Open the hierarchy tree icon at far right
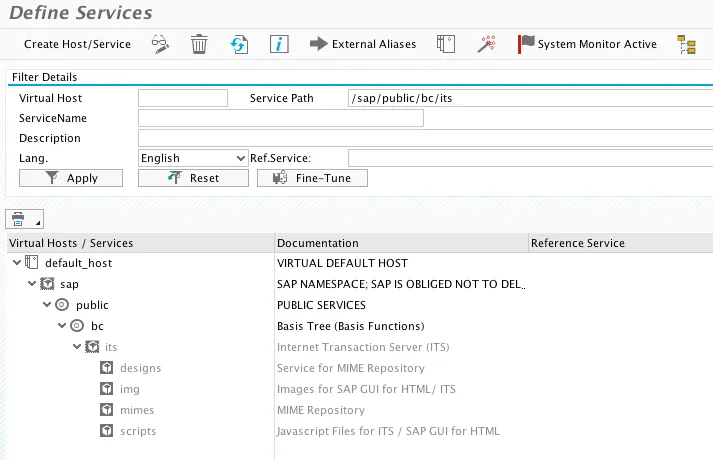Image resolution: width=713 pixels, height=460 pixels. (x=686, y=44)
